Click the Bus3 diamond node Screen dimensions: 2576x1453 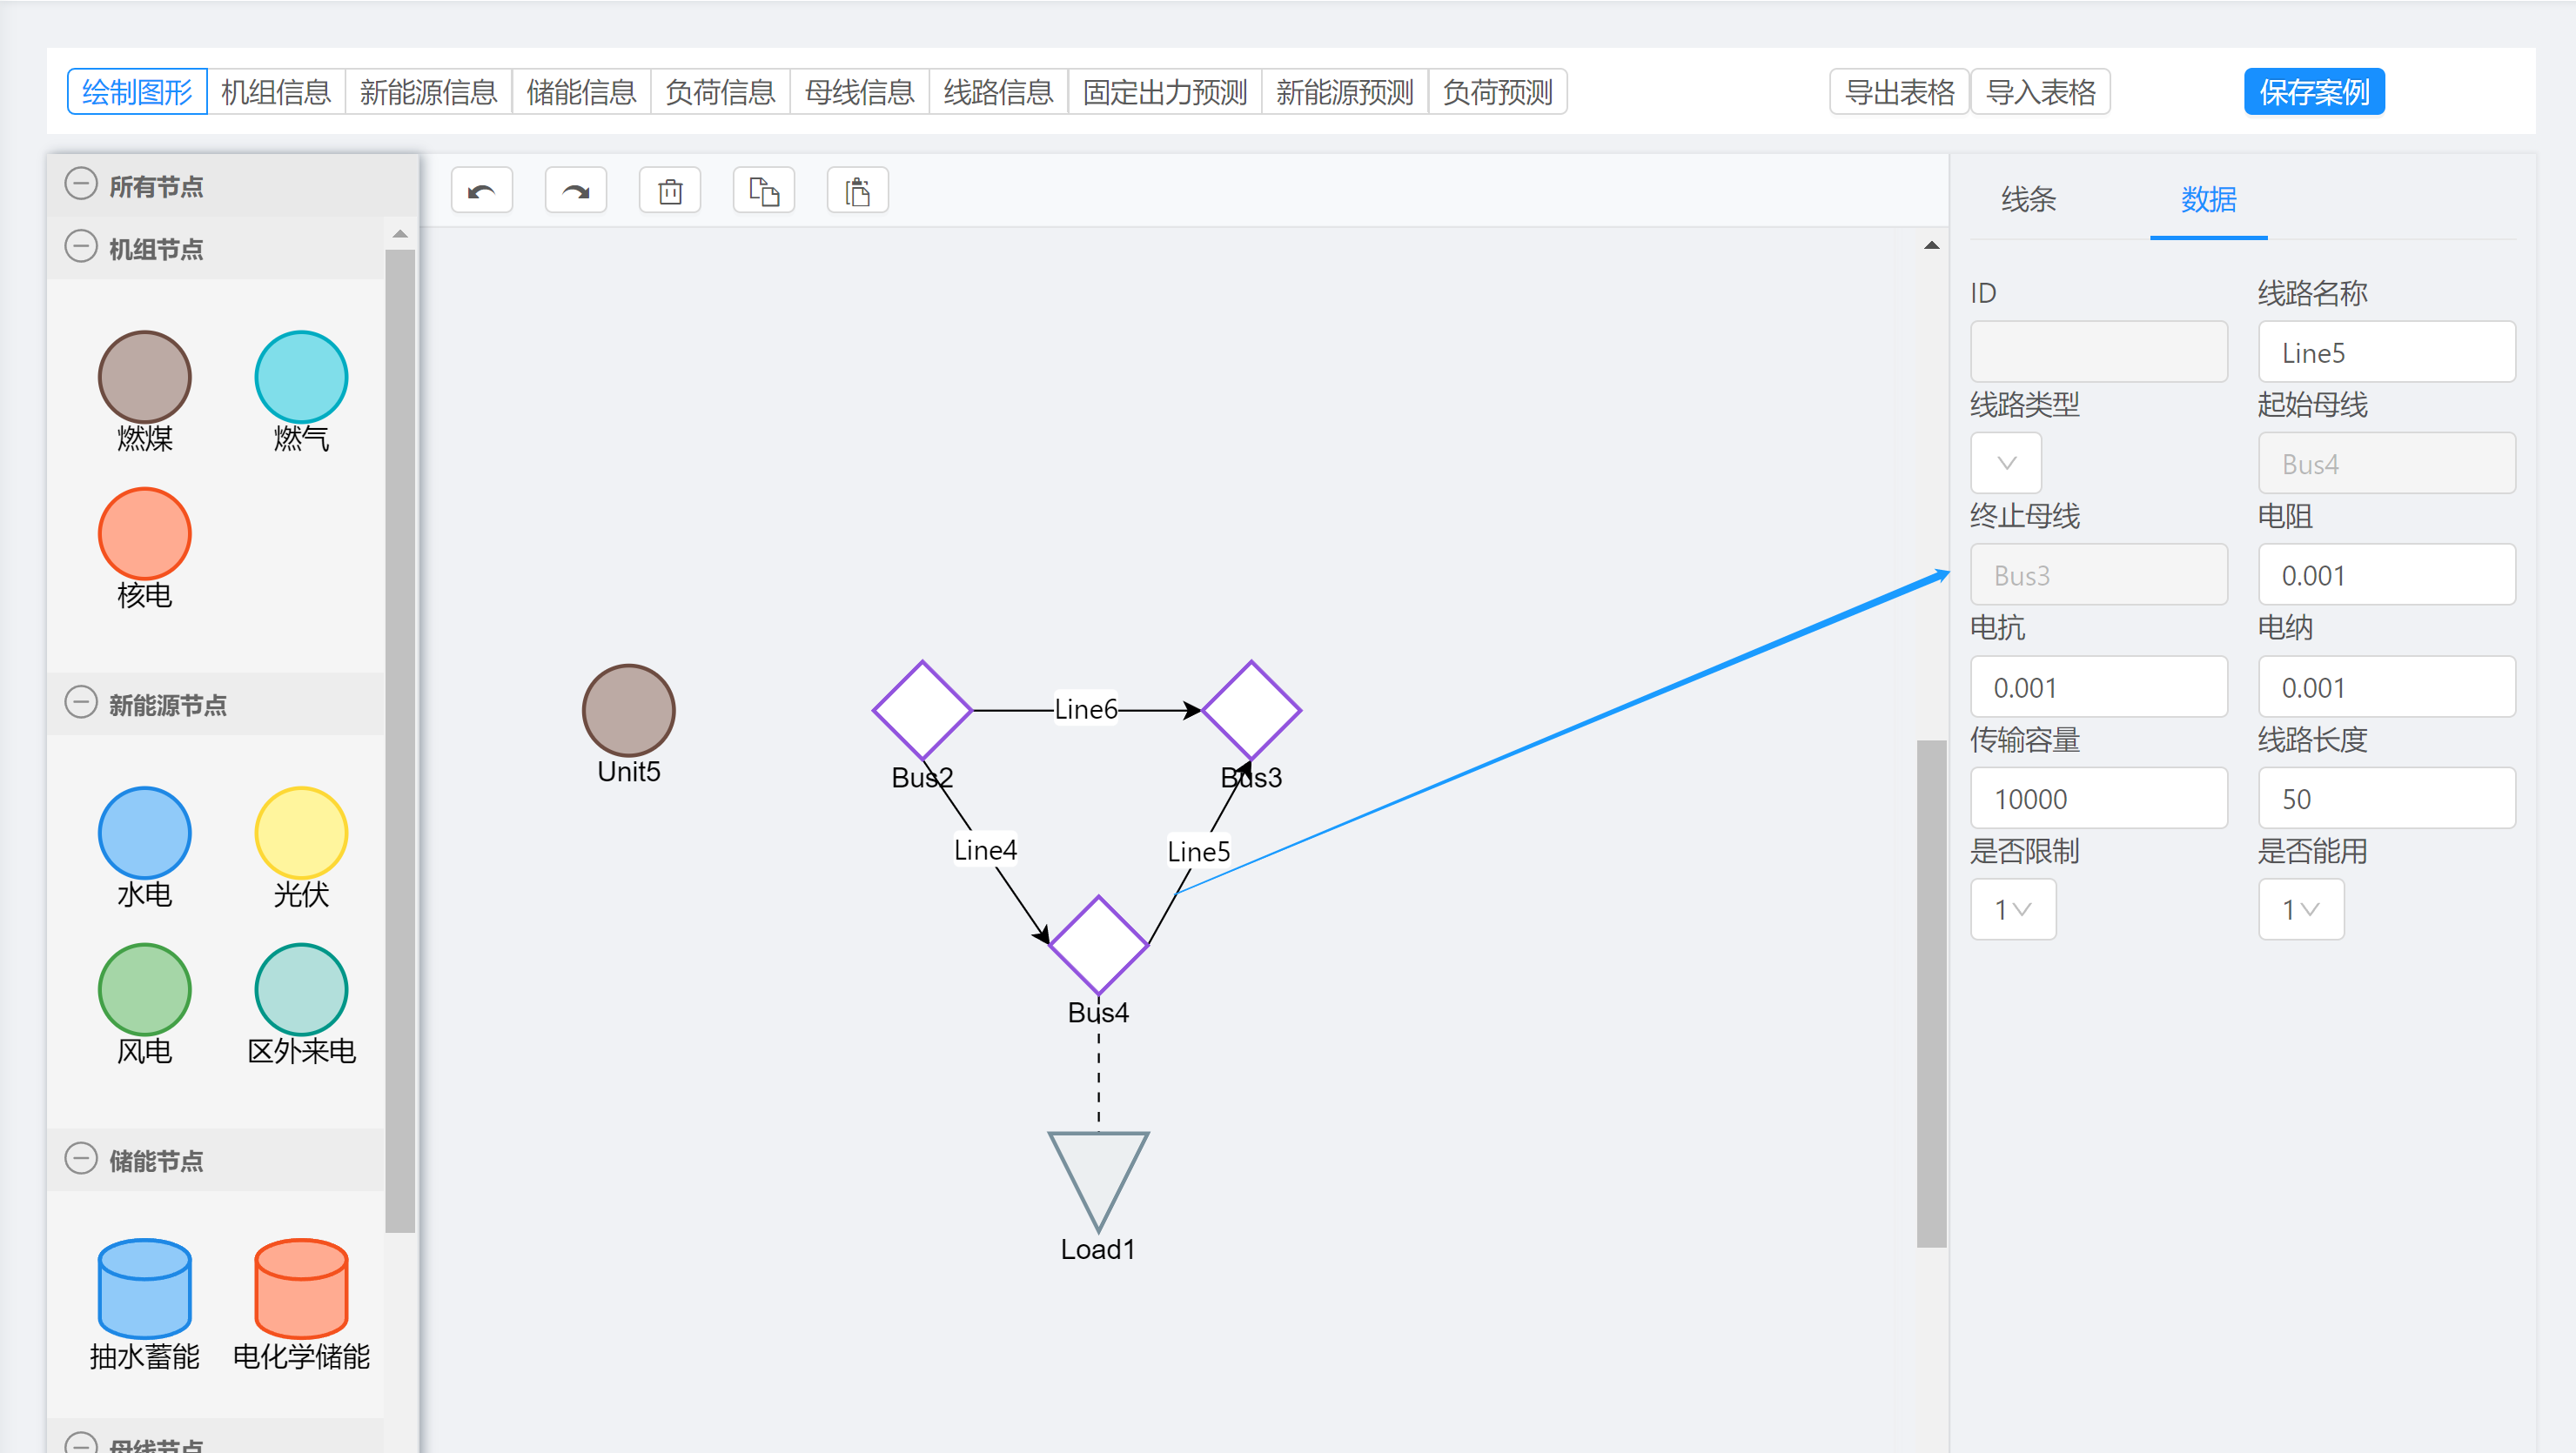pyautogui.click(x=1251, y=710)
